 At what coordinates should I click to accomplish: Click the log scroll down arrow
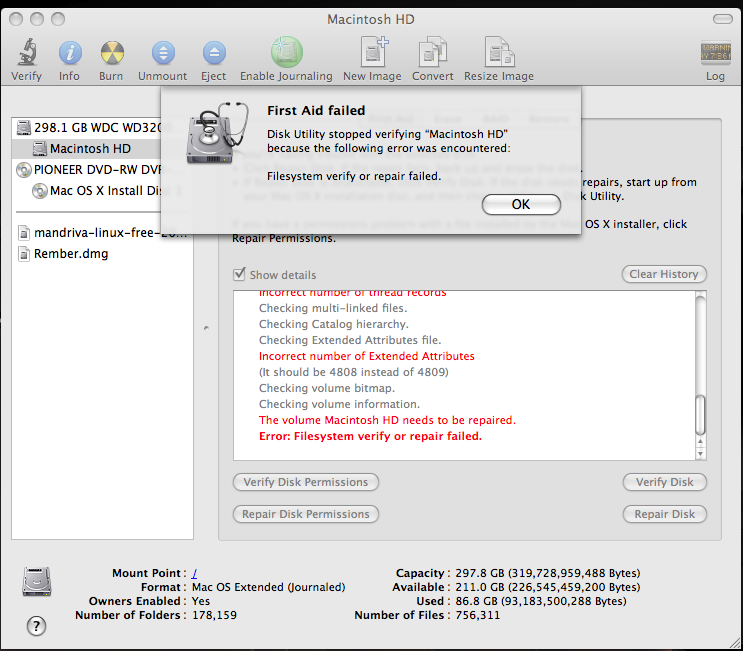(700, 454)
